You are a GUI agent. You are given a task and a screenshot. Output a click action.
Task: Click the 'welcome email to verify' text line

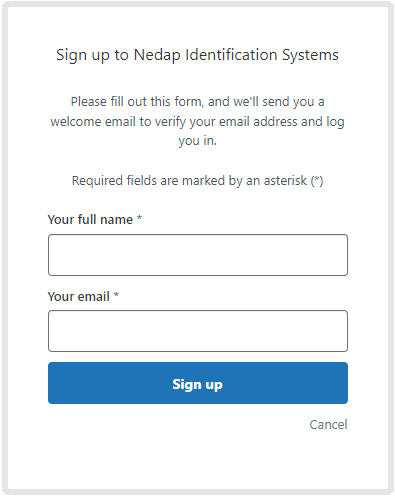(x=197, y=122)
